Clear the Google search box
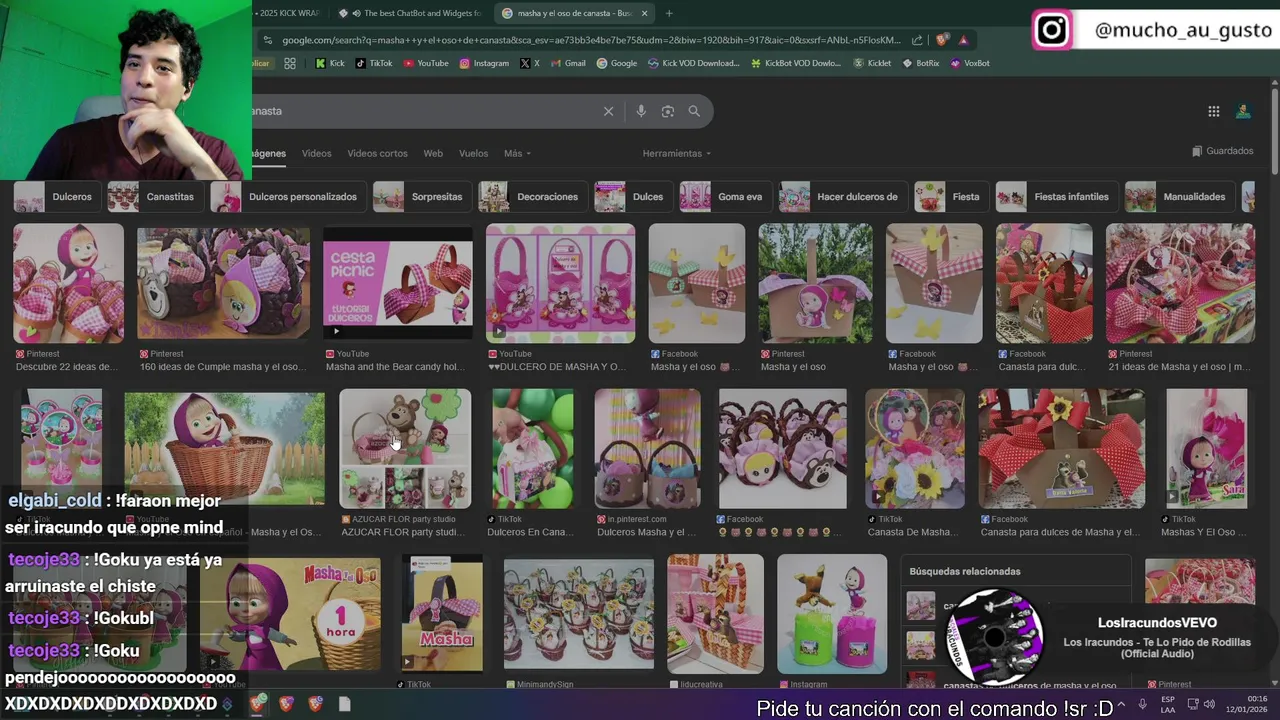Screen dimensions: 1280x720 [608, 111]
